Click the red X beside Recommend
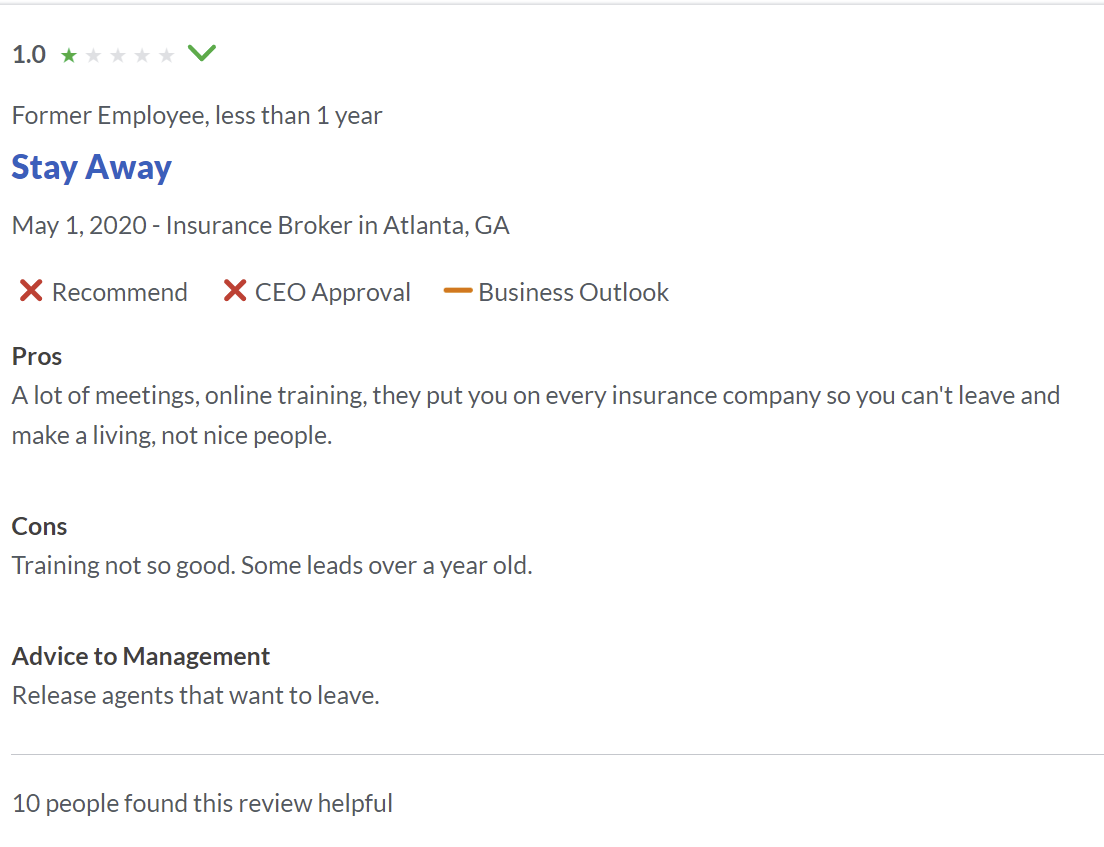Viewport: 1104px width, 847px height. pyautogui.click(x=31, y=291)
